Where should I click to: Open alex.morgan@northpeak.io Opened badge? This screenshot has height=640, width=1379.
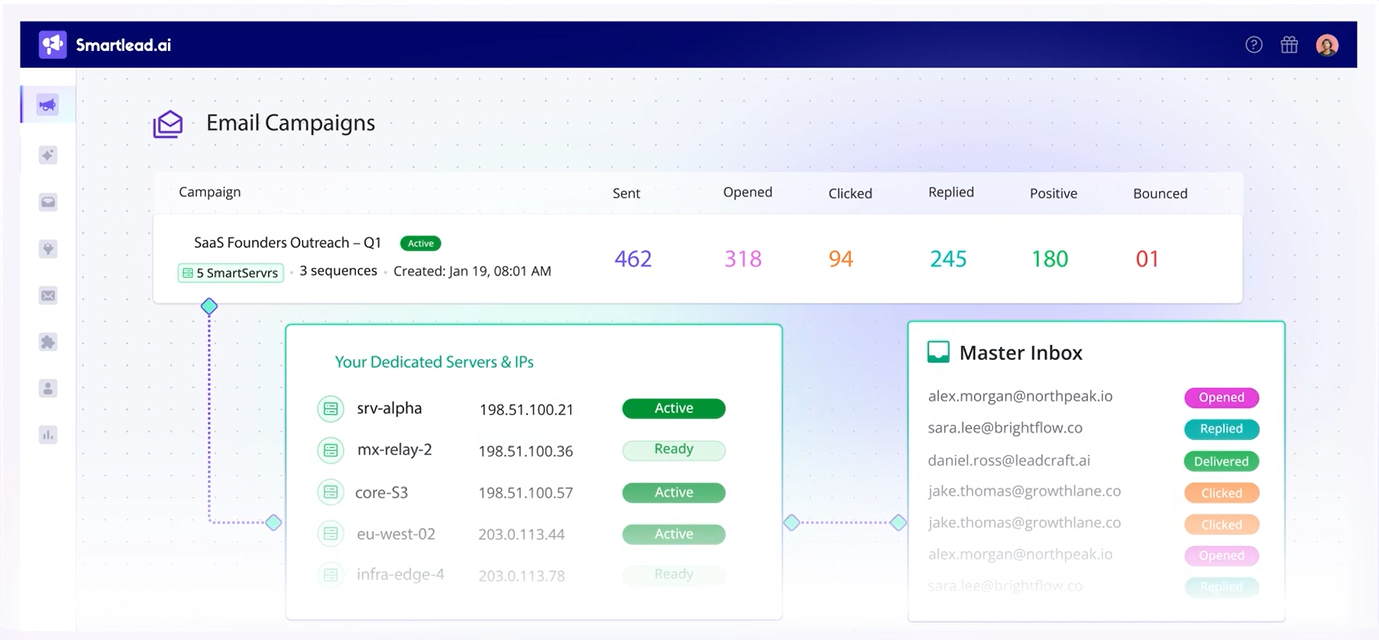coord(1221,397)
